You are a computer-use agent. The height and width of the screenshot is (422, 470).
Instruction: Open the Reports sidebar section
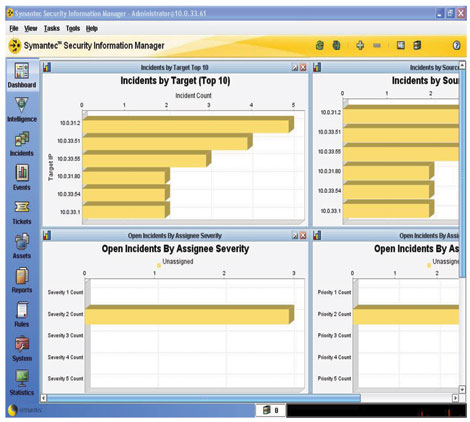22,281
